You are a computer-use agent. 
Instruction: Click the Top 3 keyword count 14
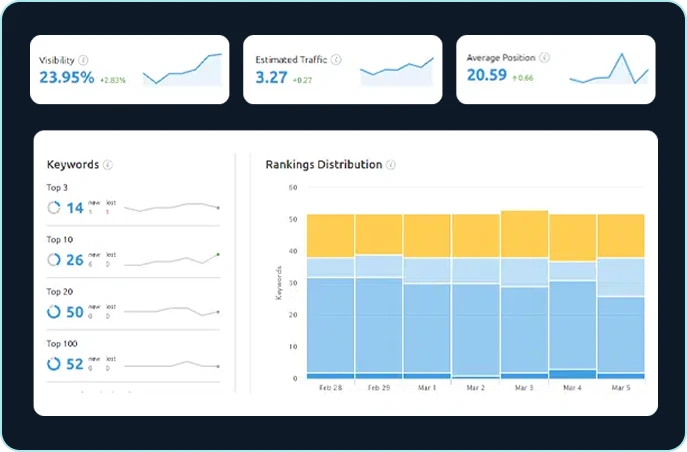tap(75, 208)
